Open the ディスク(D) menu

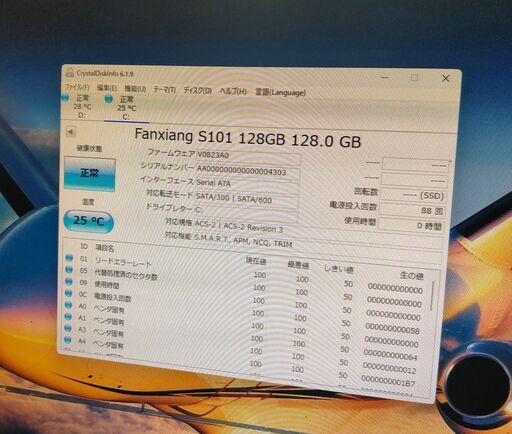(x=197, y=90)
